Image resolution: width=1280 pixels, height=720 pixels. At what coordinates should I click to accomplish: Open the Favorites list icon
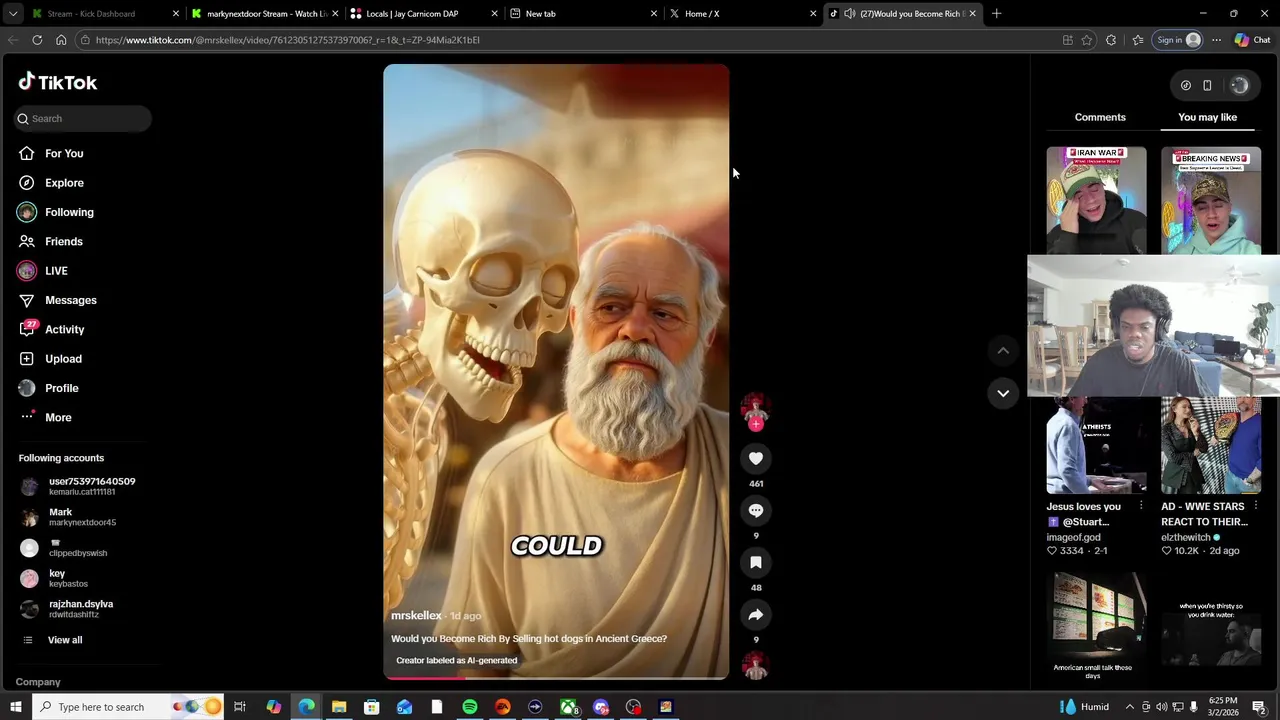(1138, 40)
